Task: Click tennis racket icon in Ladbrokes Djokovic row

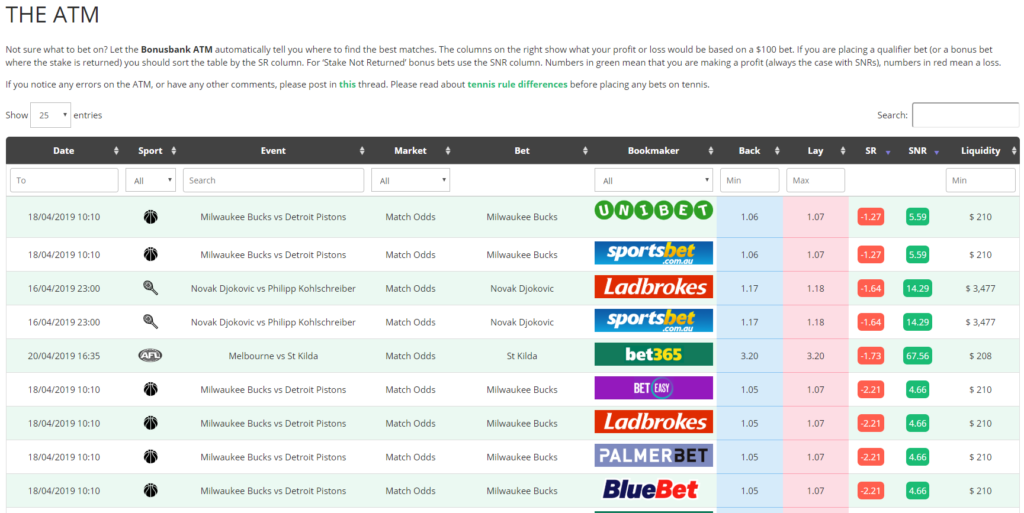Action: click(x=150, y=288)
